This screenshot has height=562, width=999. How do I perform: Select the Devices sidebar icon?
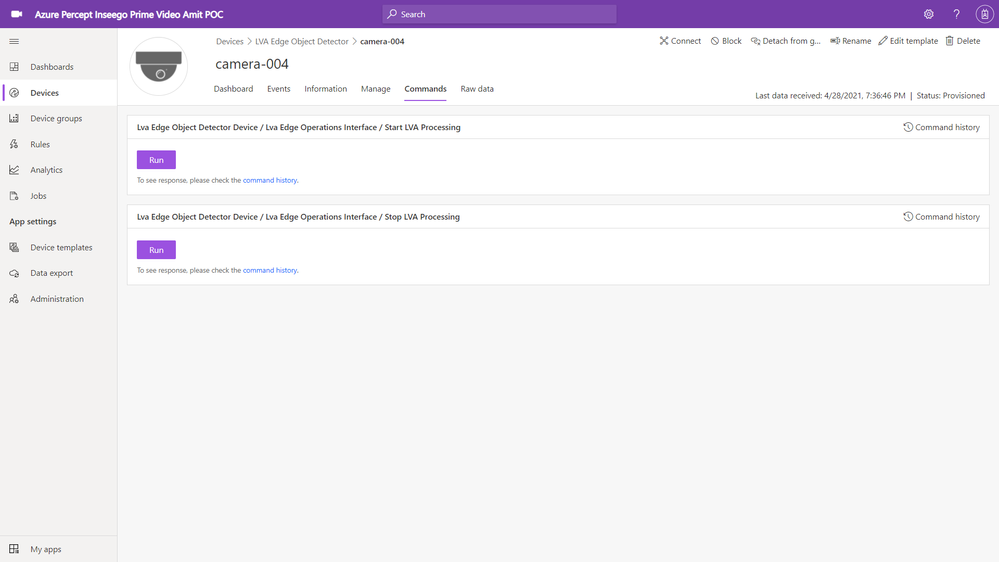pos(14,93)
